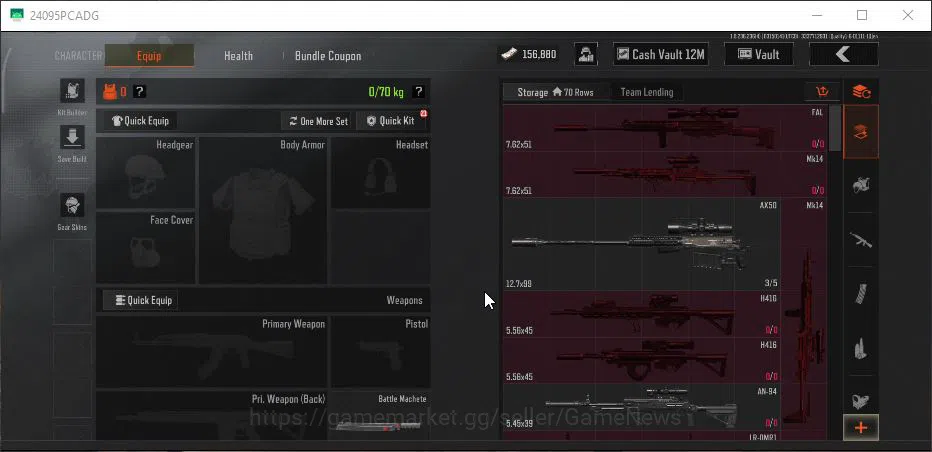Click the cash stack currency icon
This screenshot has height=452, width=932.
pyautogui.click(x=509, y=54)
